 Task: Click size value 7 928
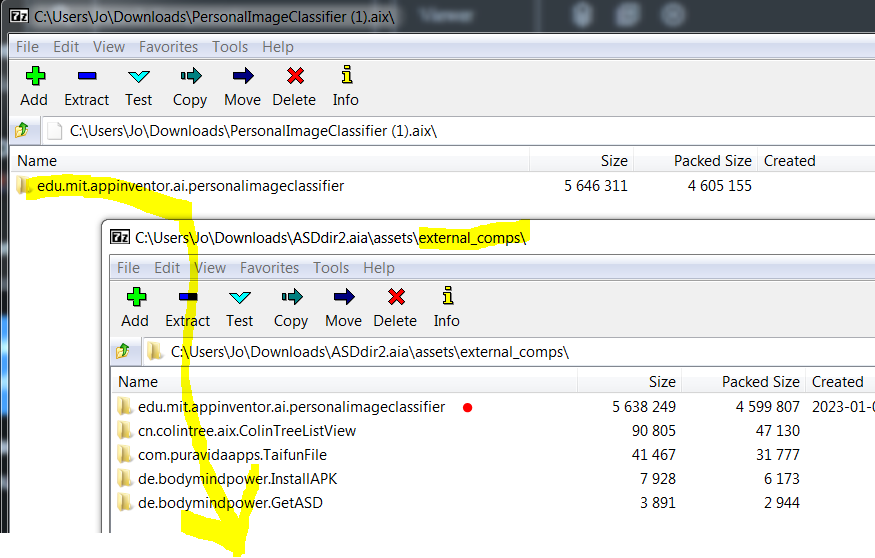[x=657, y=479]
